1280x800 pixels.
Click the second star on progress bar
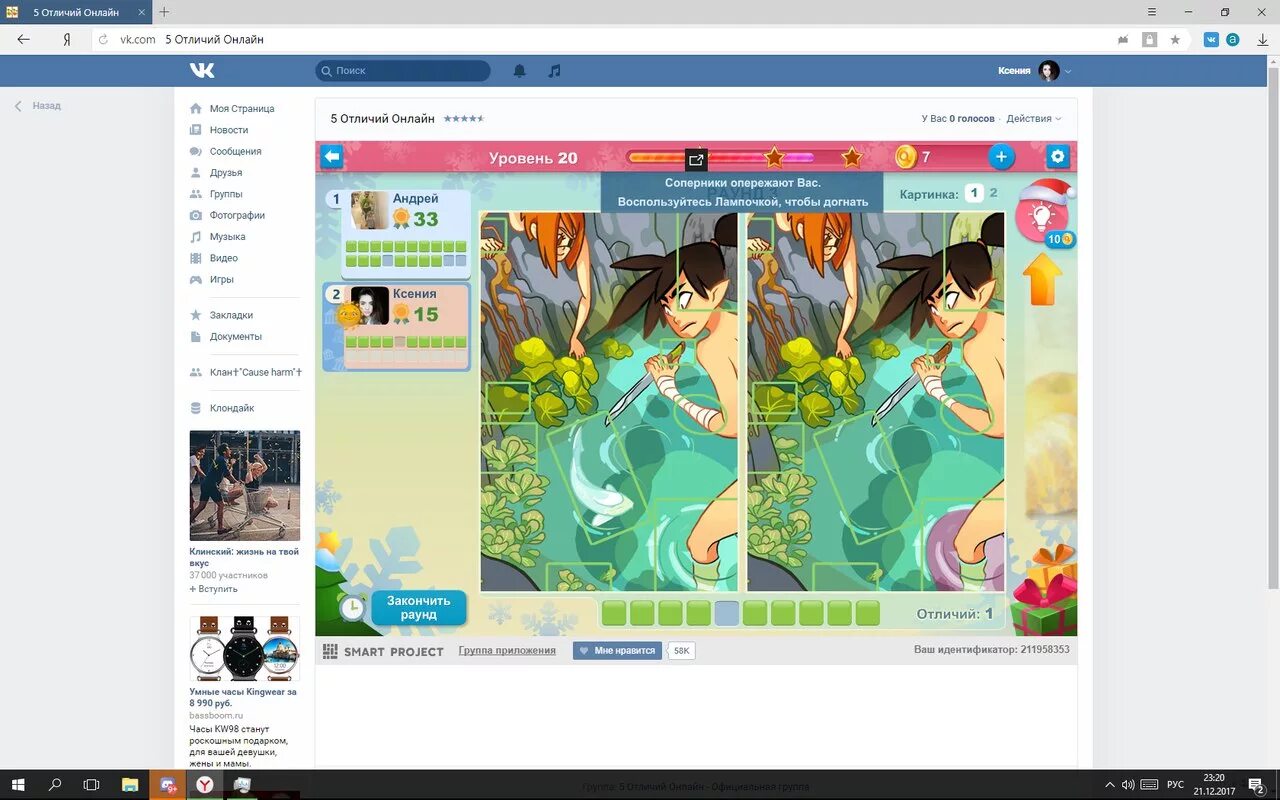851,157
